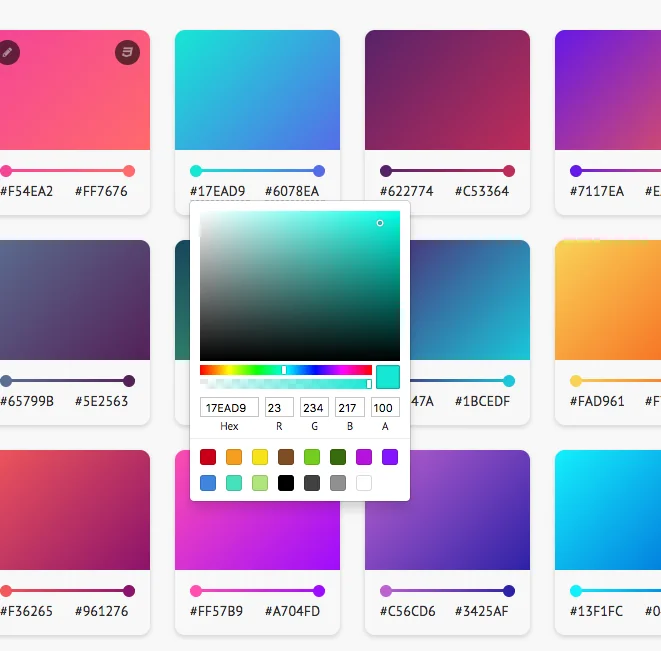Click the orchid stop for #C56CD6
This screenshot has height=651, width=661.
click(x=386, y=591)
